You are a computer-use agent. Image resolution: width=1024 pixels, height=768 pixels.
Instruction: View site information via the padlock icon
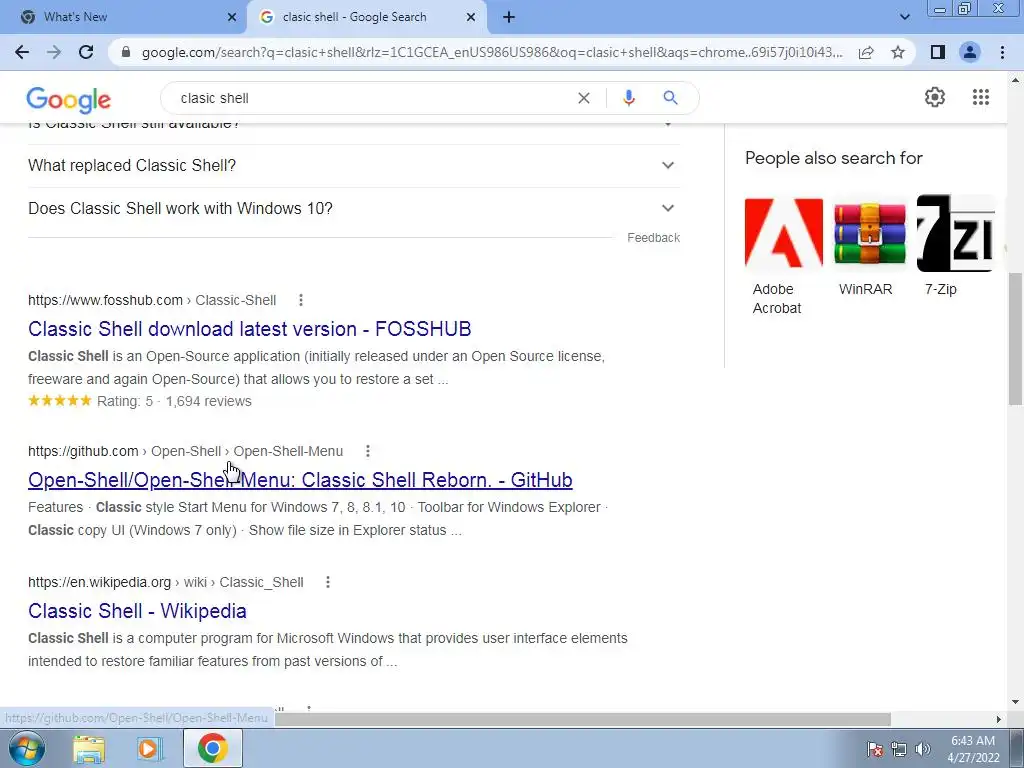click(126, 52)
